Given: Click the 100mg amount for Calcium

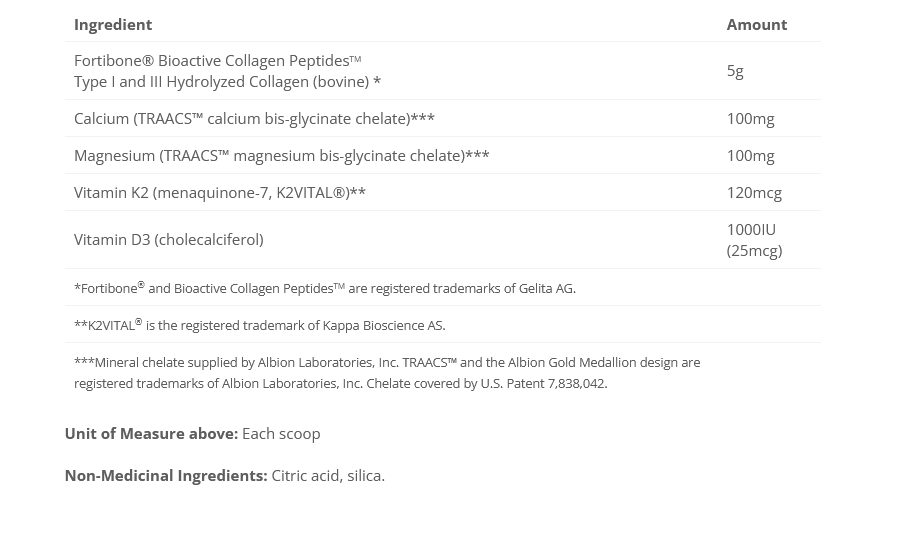Looking at the screenshot, I should [750, 118].
